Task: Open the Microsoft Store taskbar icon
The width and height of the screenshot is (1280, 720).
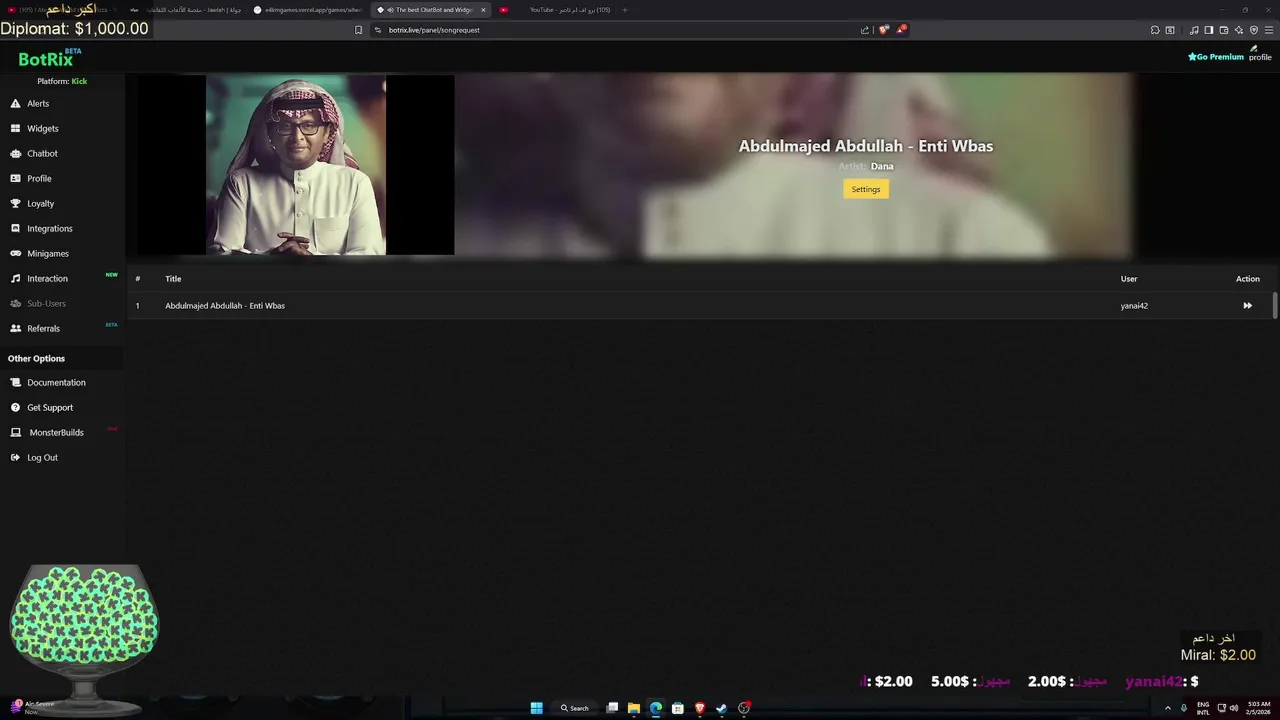Action: click(678, 708)
